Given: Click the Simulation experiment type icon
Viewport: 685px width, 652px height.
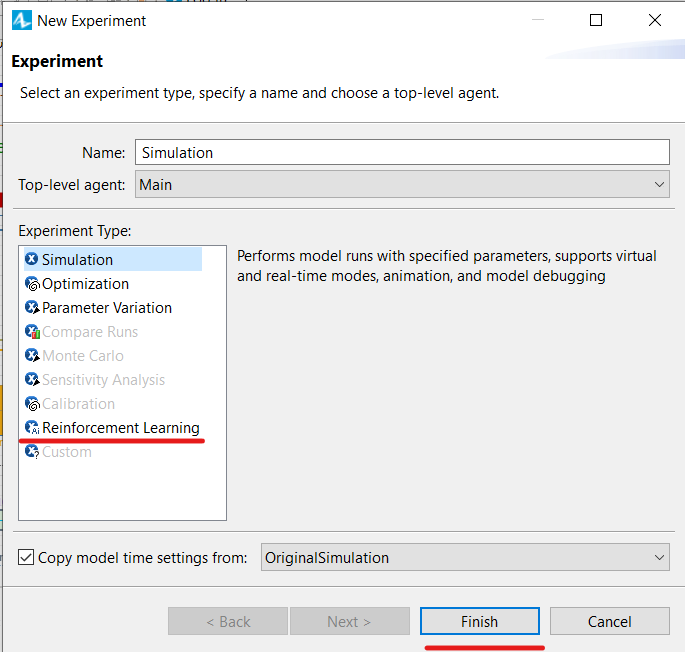Looking at the screenshot, I should 31,259.
